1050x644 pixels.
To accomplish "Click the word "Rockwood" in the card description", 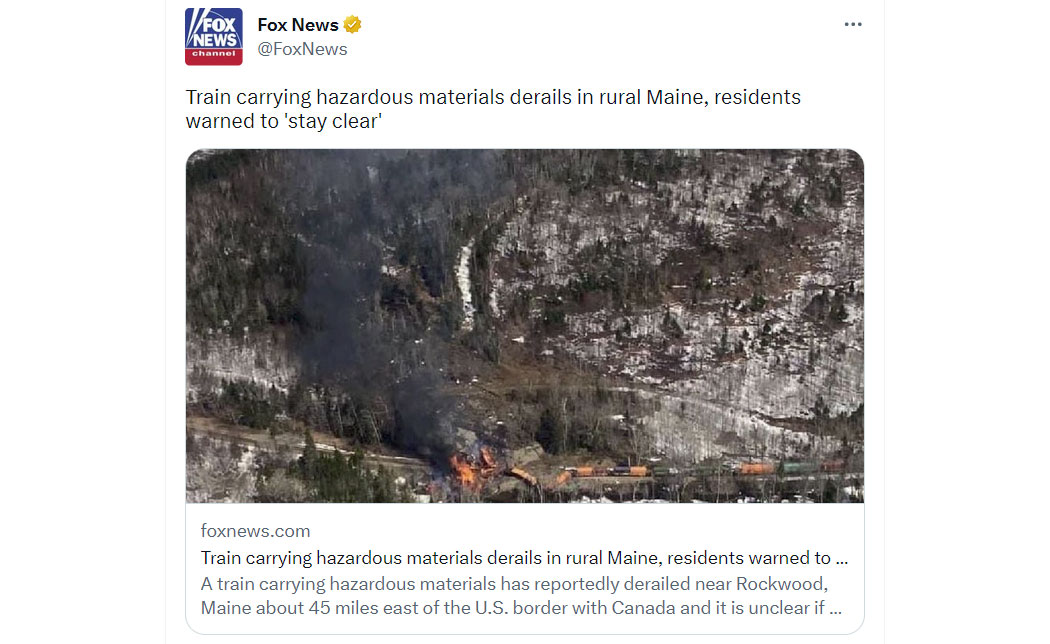I will pyautogui.click(x=779, y=584).
